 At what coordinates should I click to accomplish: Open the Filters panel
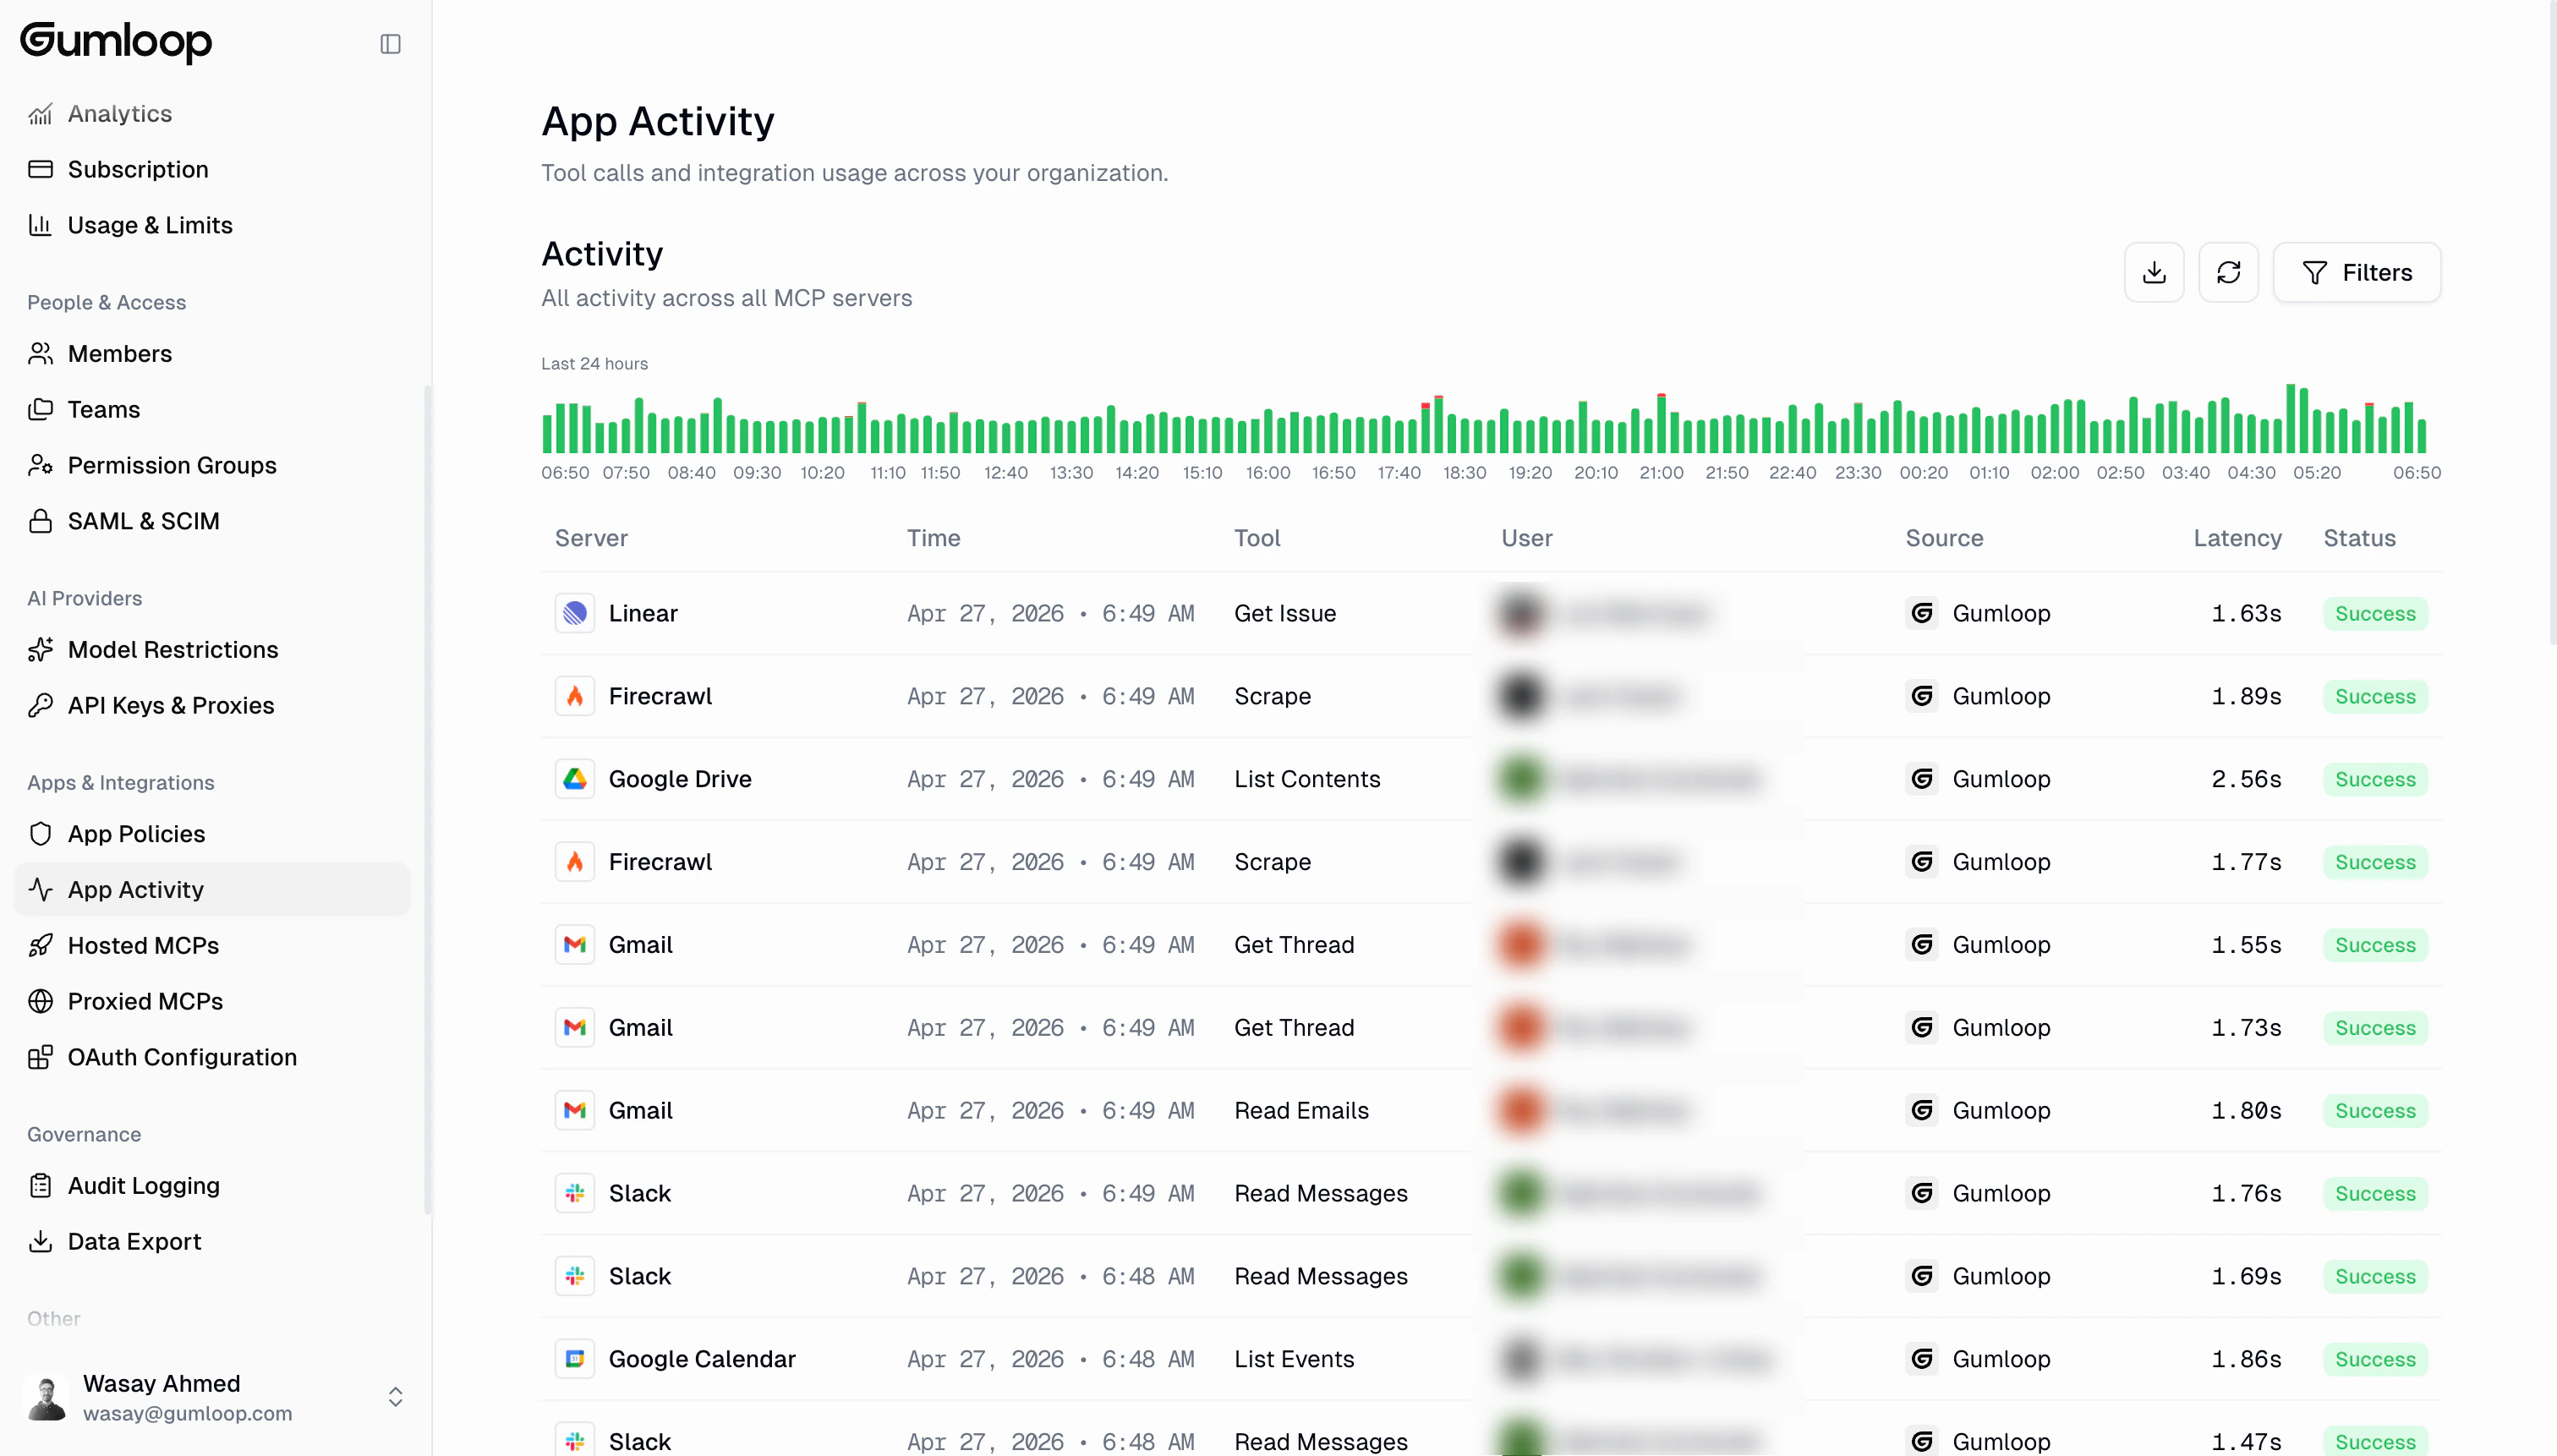point(2357,272)
